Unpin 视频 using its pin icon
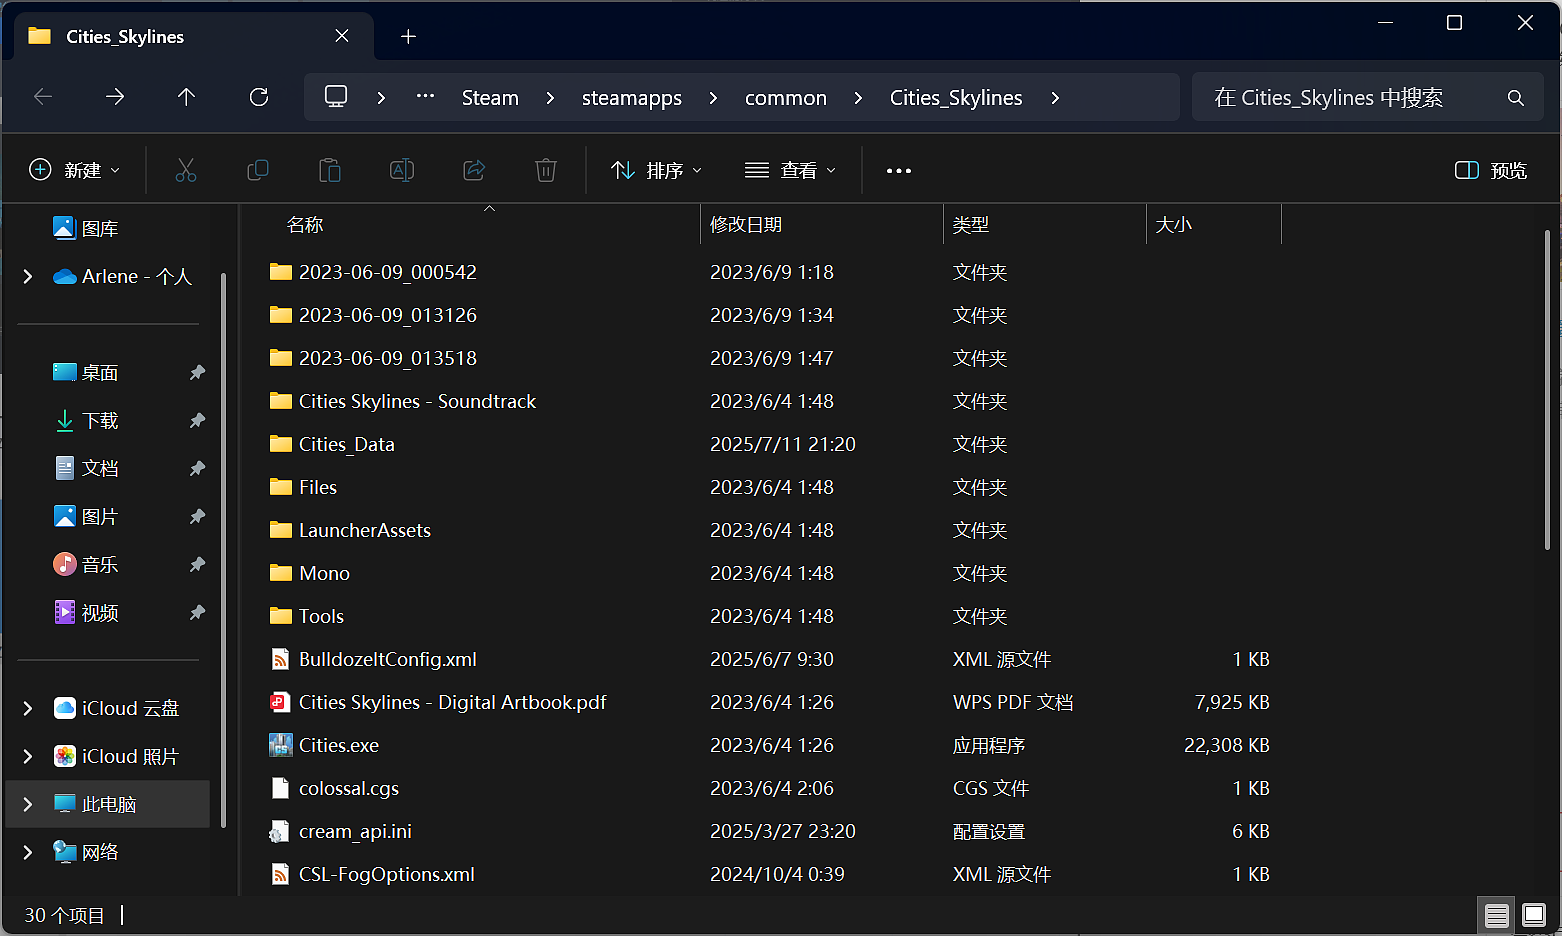The width and height of the screenshot is (1562, 936). click(197, 613)
